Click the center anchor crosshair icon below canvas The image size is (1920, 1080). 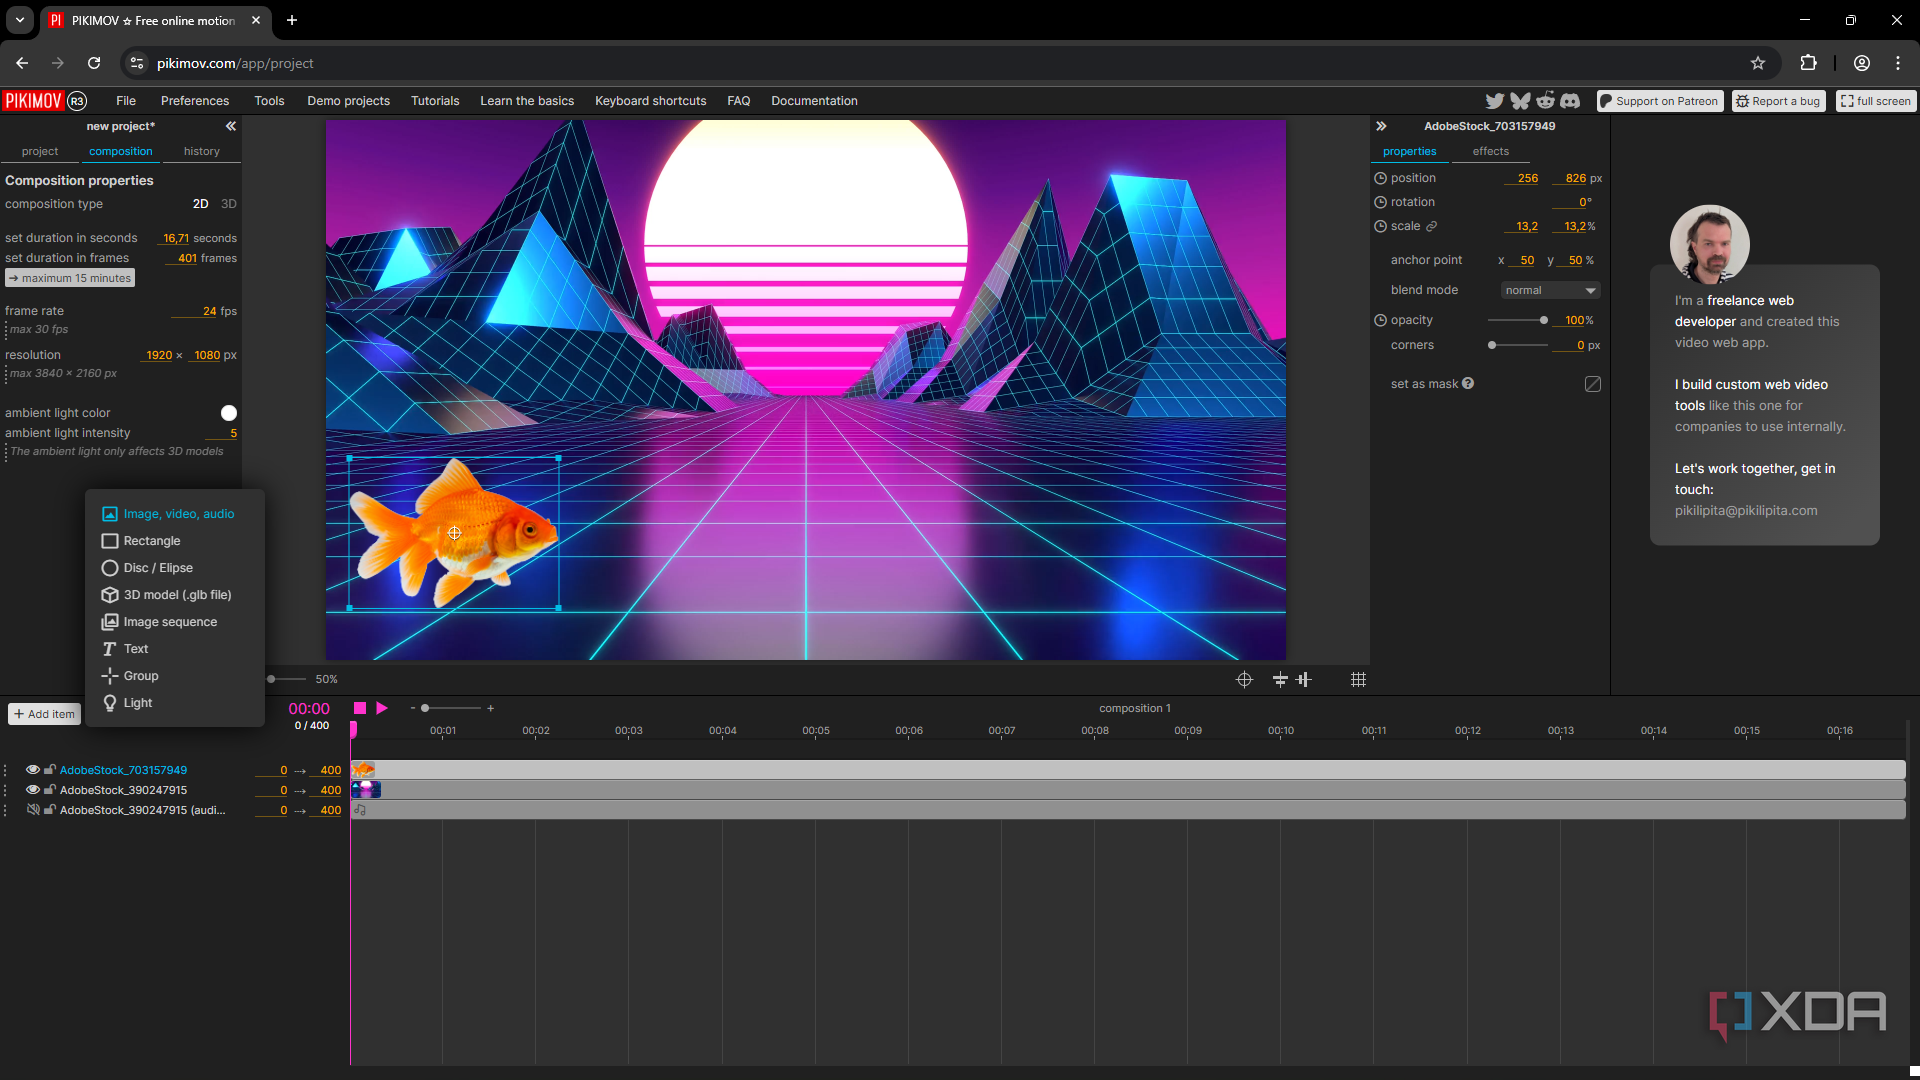pyautogui.click(x=1244, y=680)
